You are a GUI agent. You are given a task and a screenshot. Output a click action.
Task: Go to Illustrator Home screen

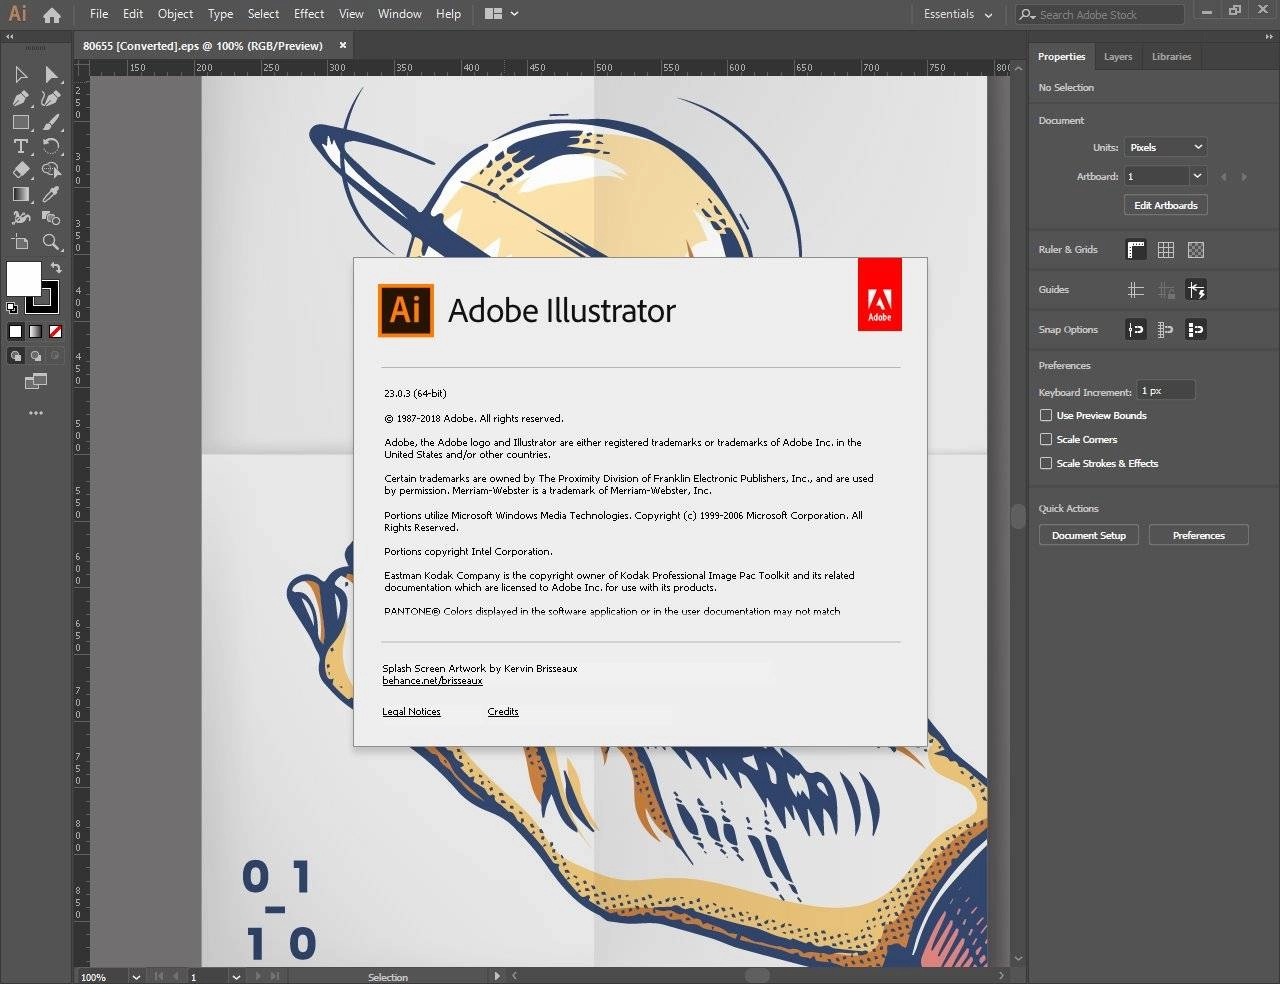pyautogui.click(x=52, y=15)
